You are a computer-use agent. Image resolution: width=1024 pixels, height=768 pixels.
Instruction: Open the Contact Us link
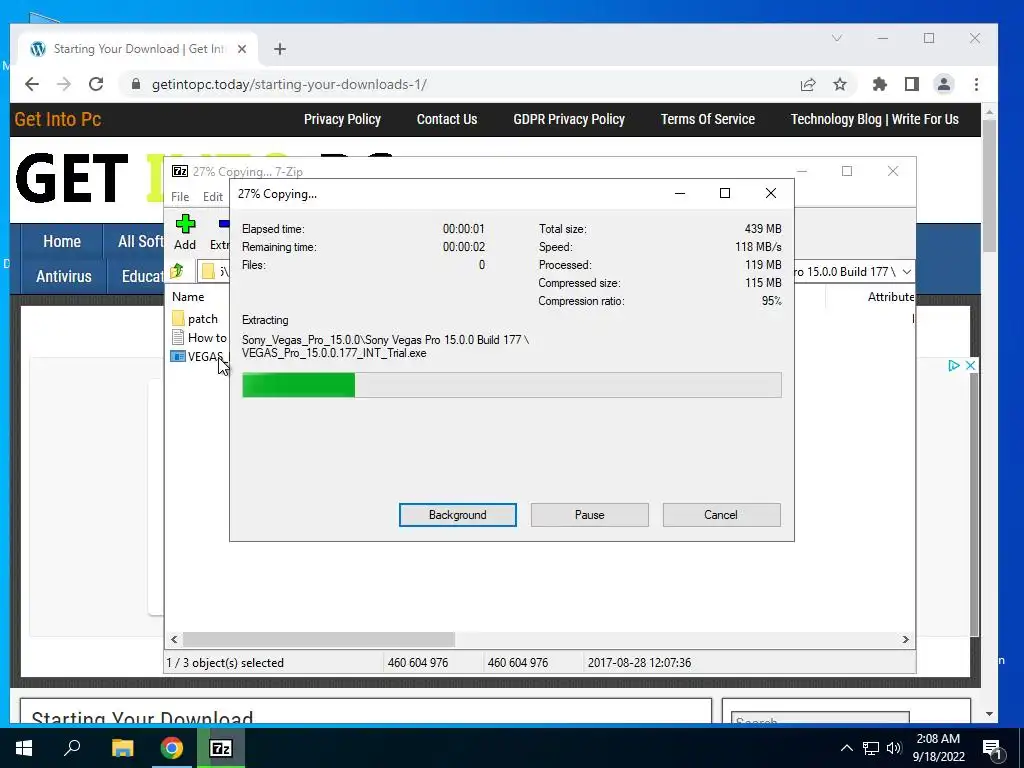click(447, 120)
